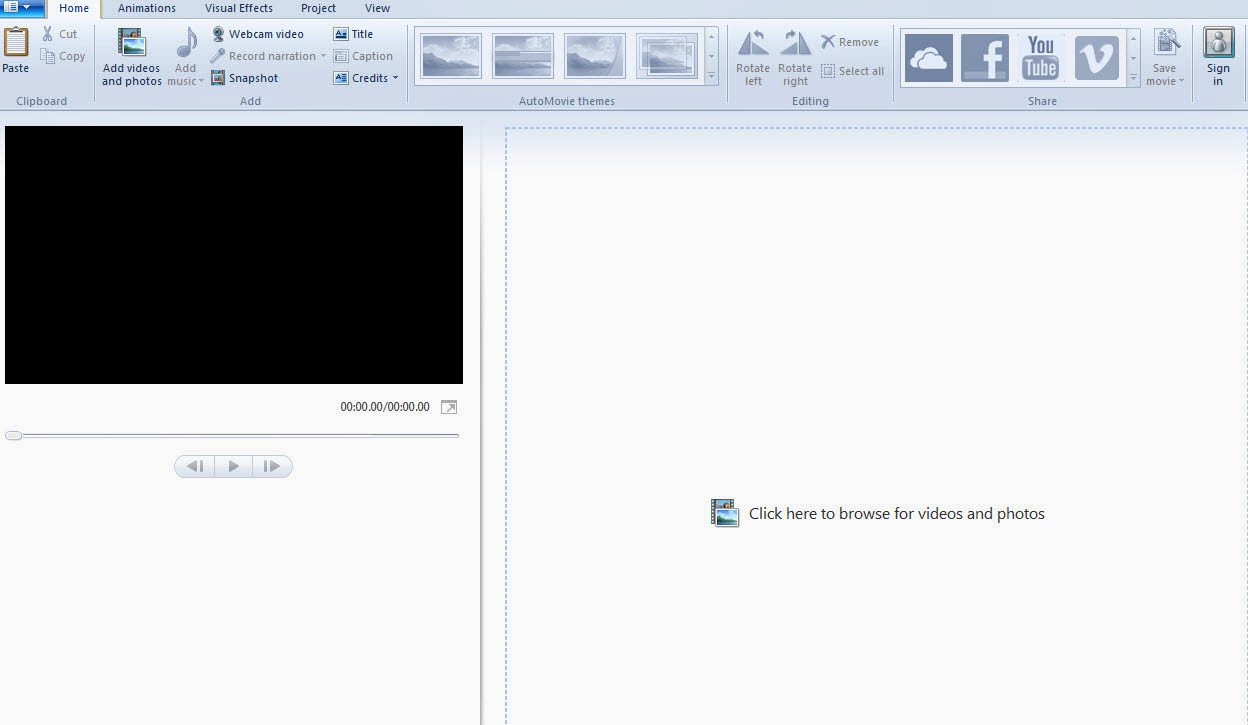This screenshot has height=725, width=1248.
Task: Share the movie to Facebook
Action: point(985,57)
